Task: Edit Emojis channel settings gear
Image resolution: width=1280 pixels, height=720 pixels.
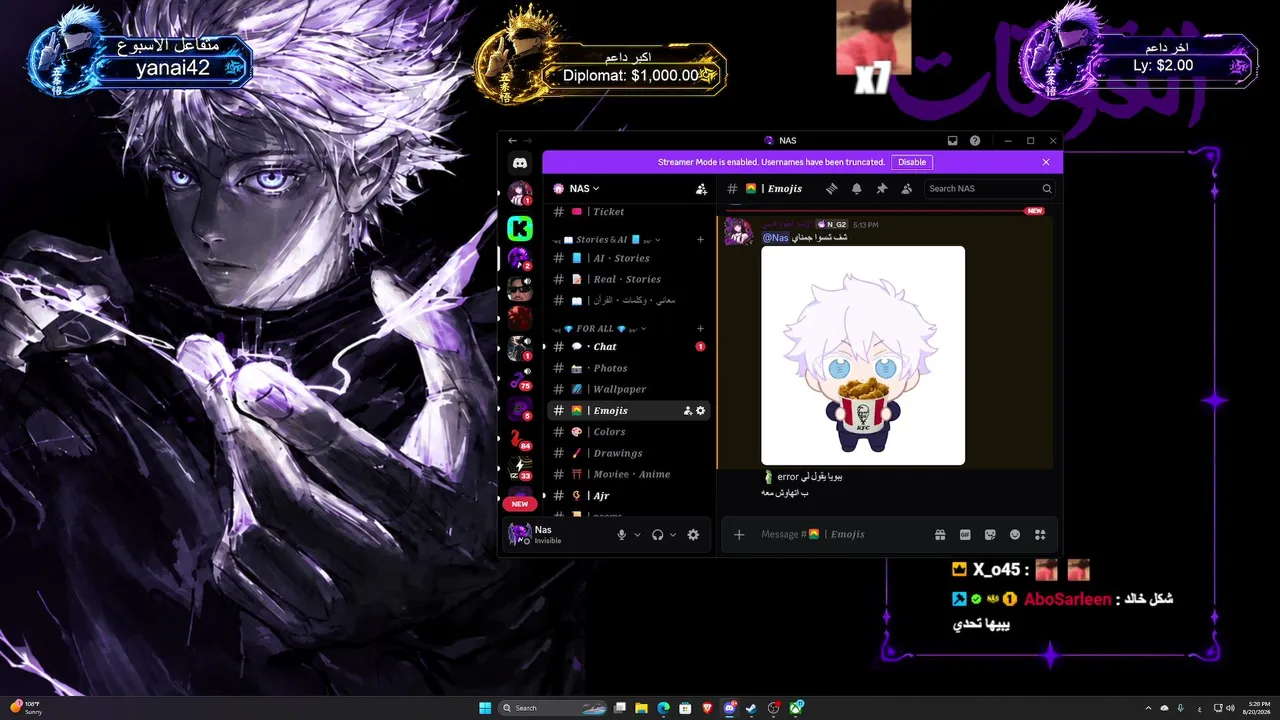Action: click(700, 411)
